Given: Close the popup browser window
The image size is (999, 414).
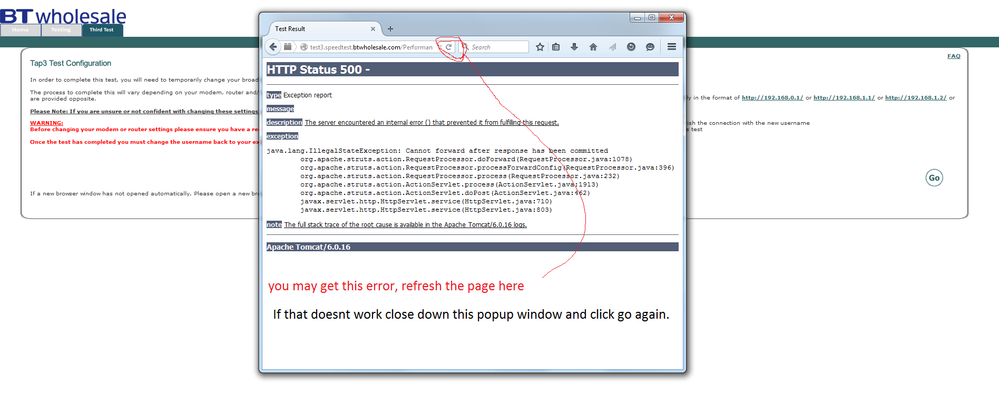Looking at the screenshot, I should point(672,18).
